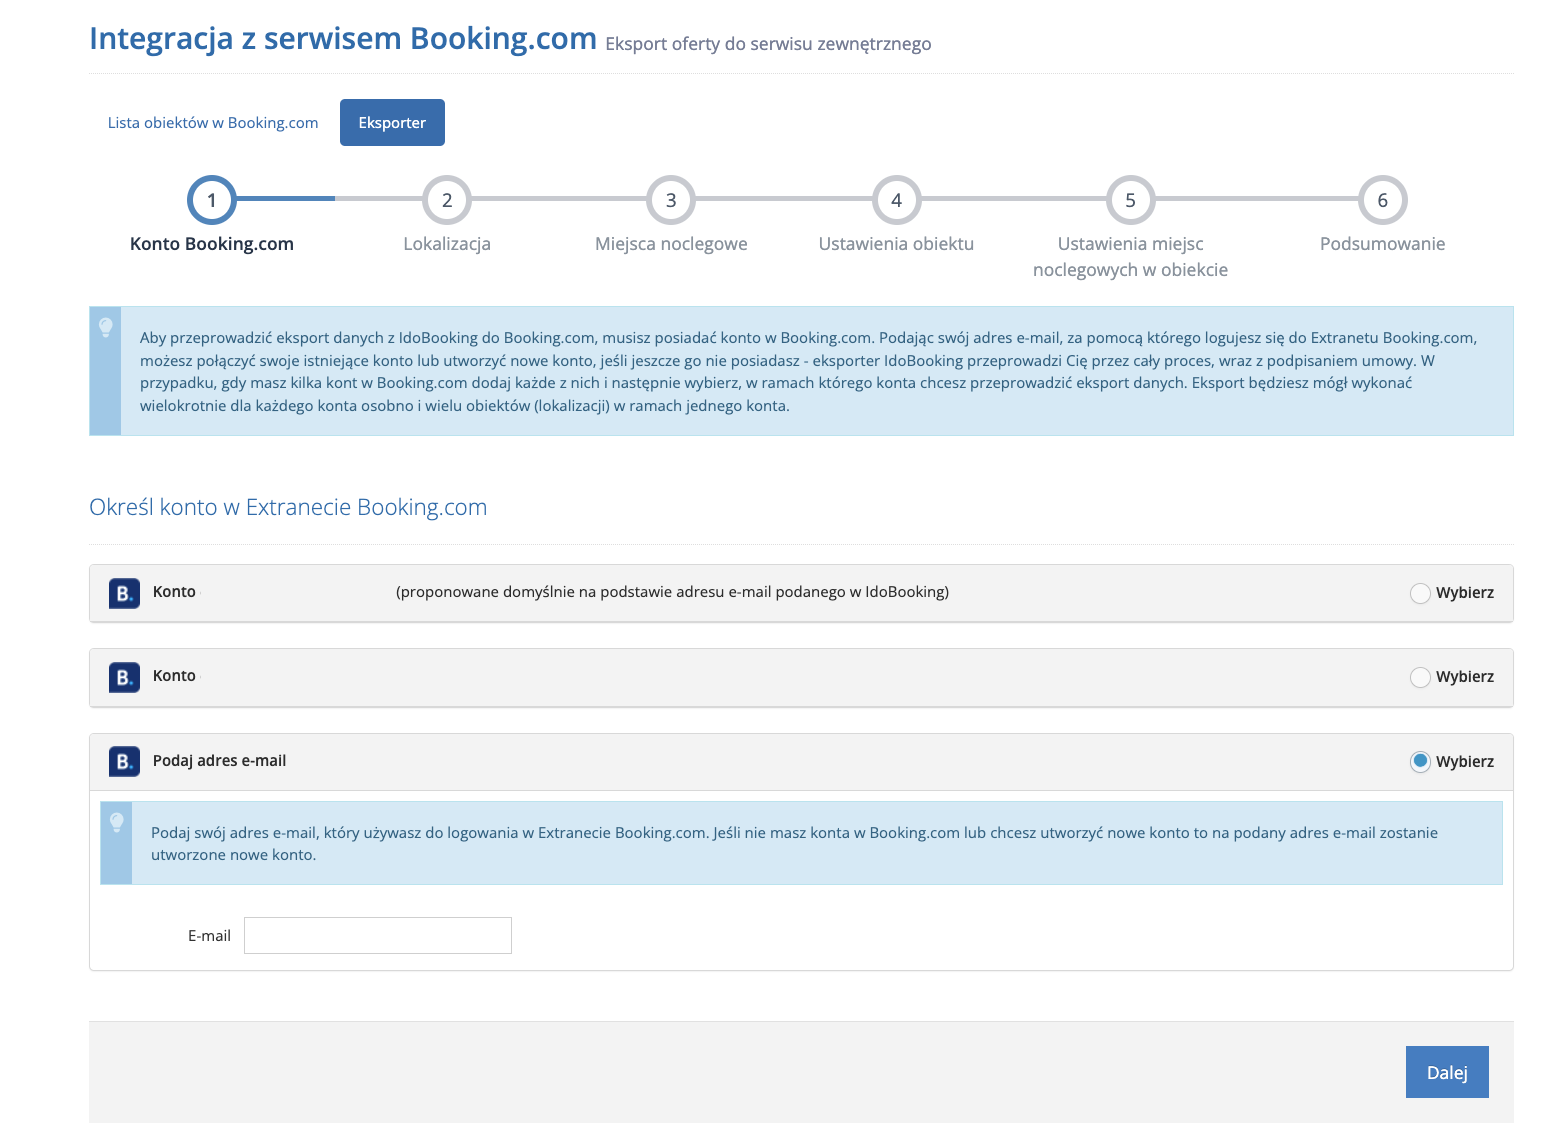Image resolution: width=1555 pixels, height=1123 pixels.
Task: Click the heading 'Określ konto w Extranecie Booking.com'
Action: coord(288,507)
